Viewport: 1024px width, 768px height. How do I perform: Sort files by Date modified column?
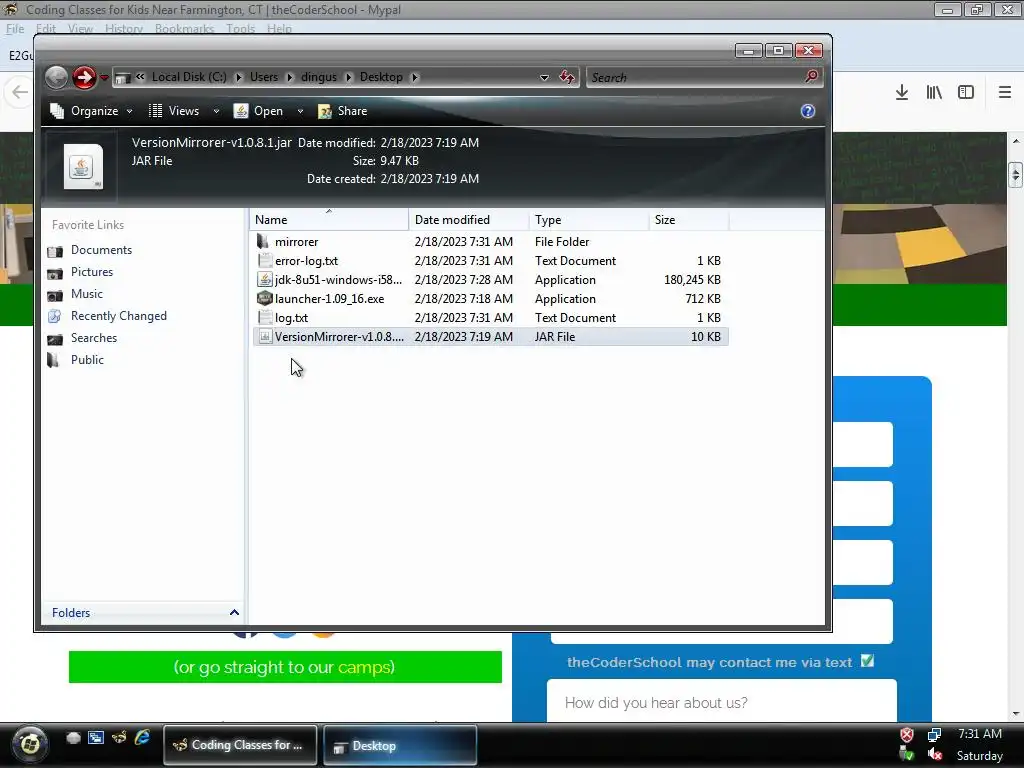tap(469, 220)
